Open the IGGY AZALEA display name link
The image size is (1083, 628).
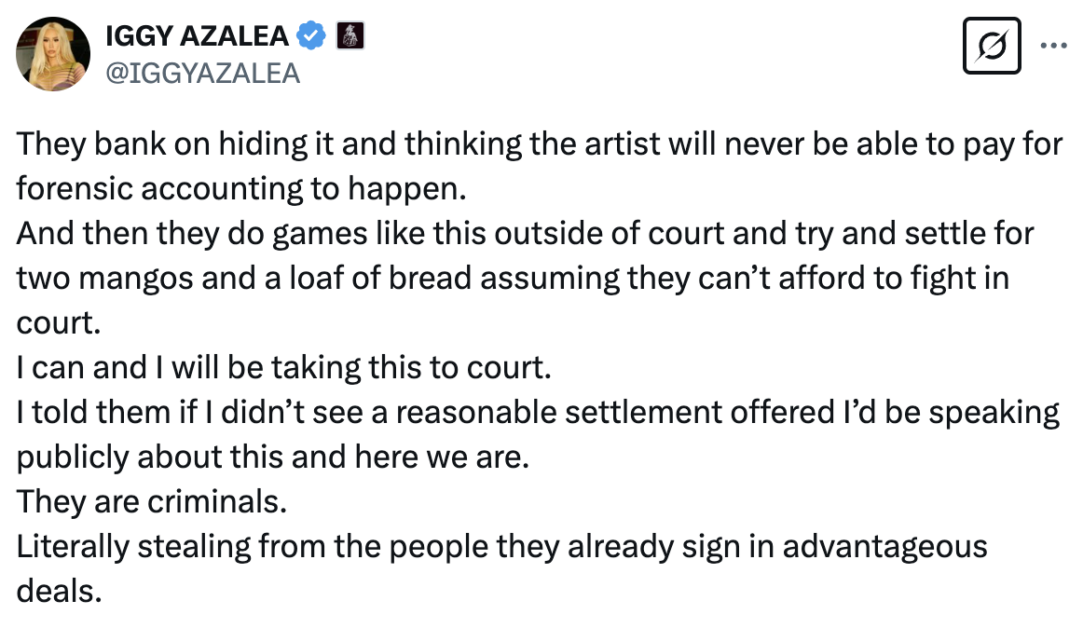coord(197,36)
